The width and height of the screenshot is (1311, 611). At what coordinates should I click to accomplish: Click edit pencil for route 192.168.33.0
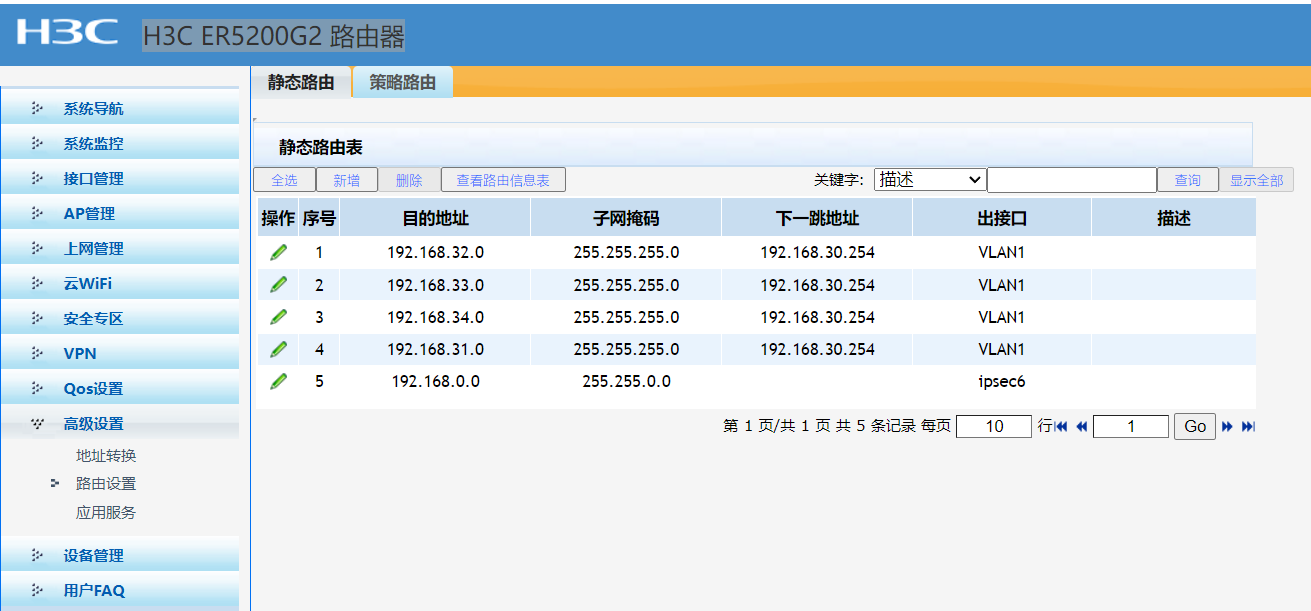pyautogui.click(x=278, y=284)
